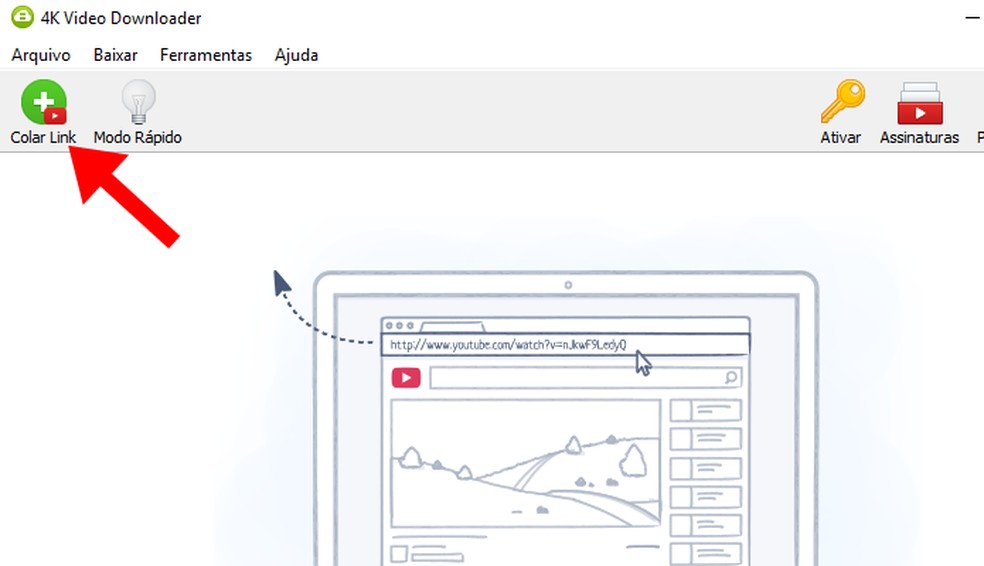Open the Arquivo menu
This screenshot has width=984, height=566.
(x=41, y=55)
